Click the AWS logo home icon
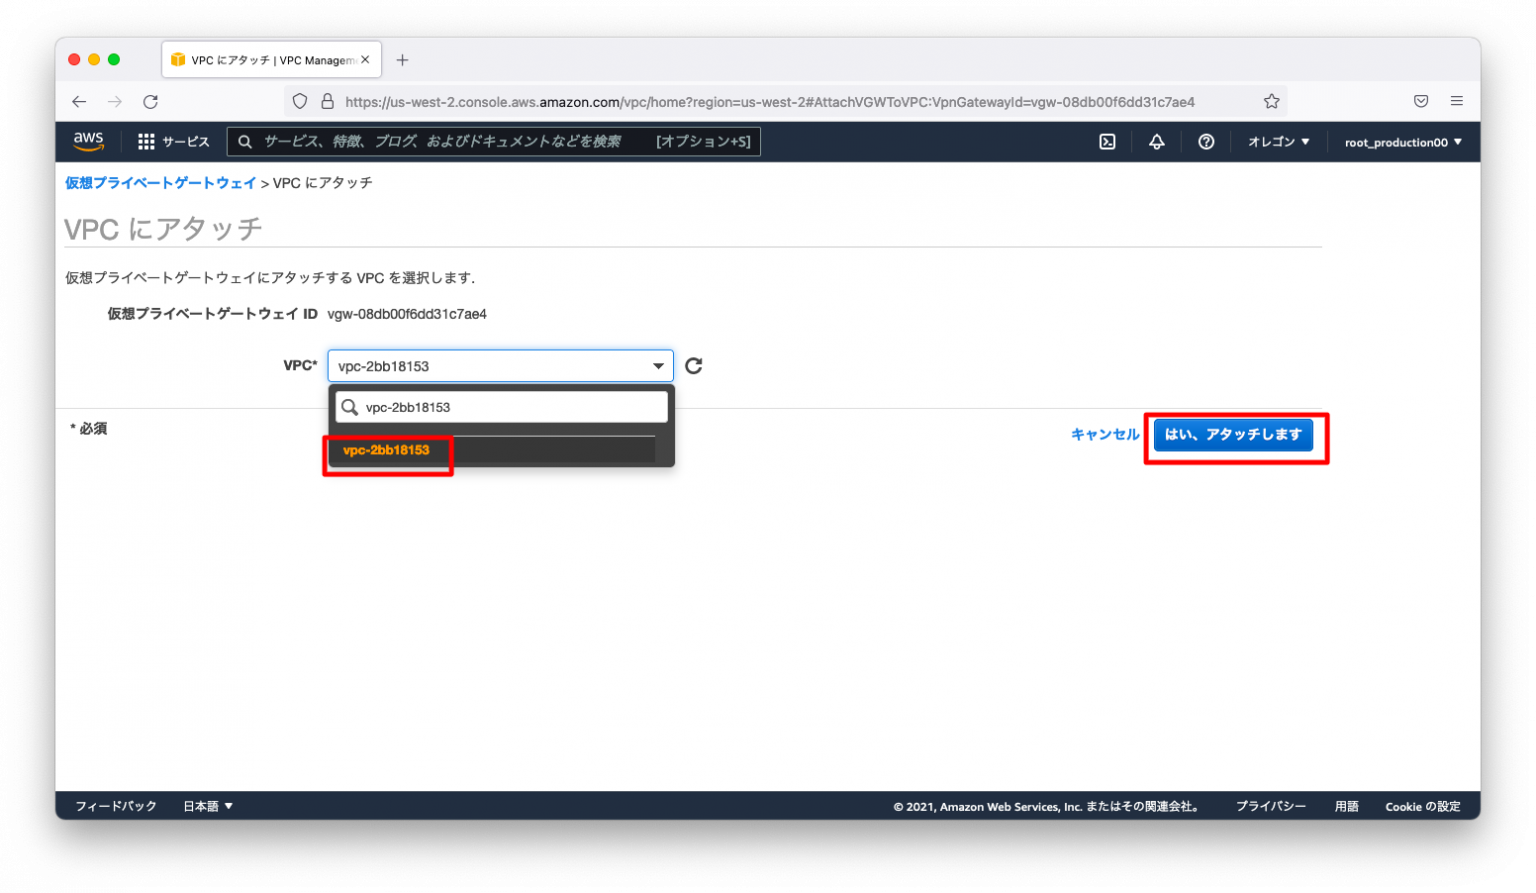 pos(88,142)
